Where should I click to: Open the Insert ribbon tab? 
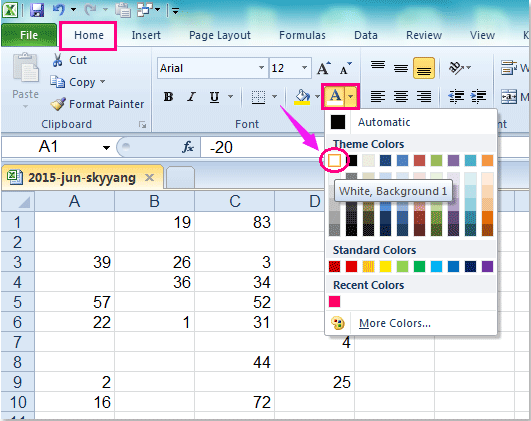(x=146, y=35)
